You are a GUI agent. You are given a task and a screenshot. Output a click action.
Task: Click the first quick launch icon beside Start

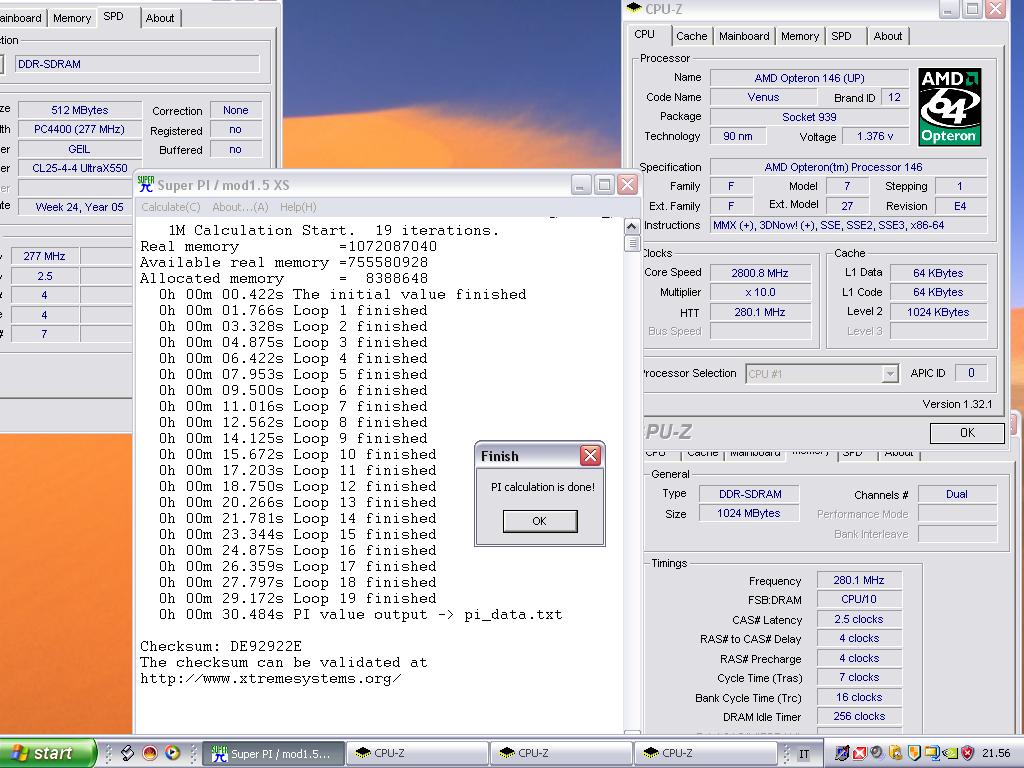127,753
